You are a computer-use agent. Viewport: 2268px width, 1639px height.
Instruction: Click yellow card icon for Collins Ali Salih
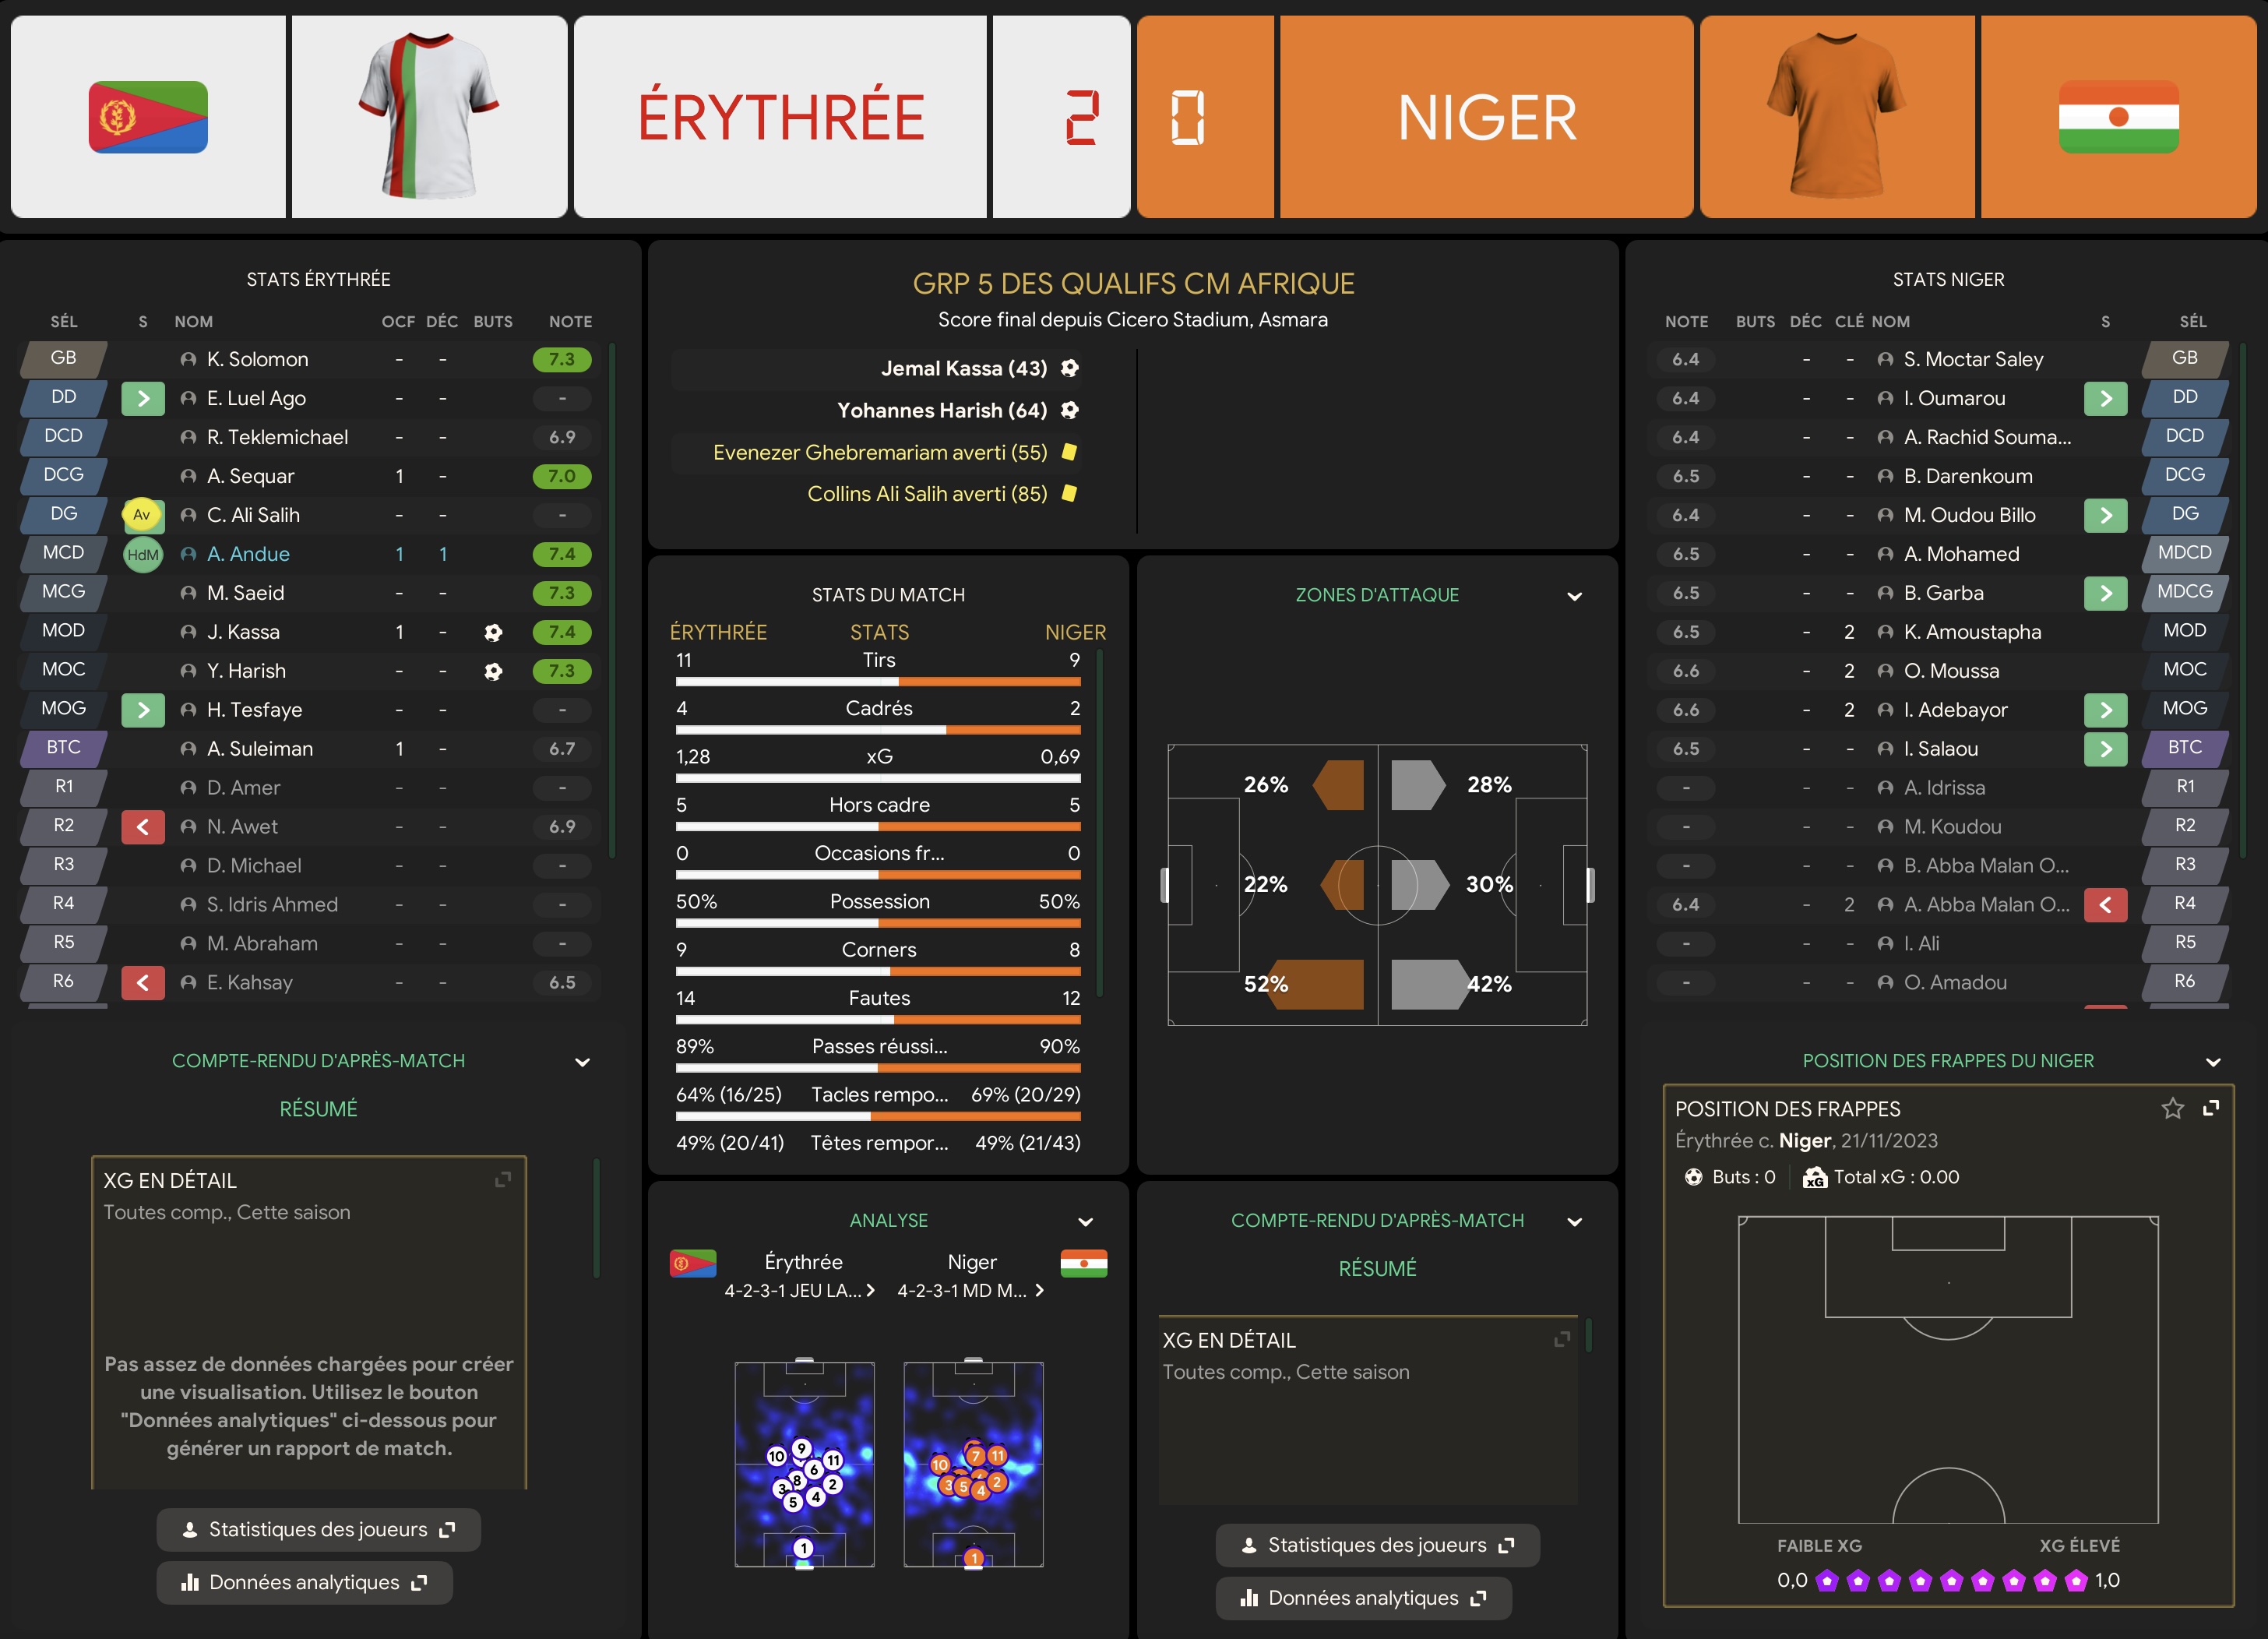click(x=1069, y=493)
